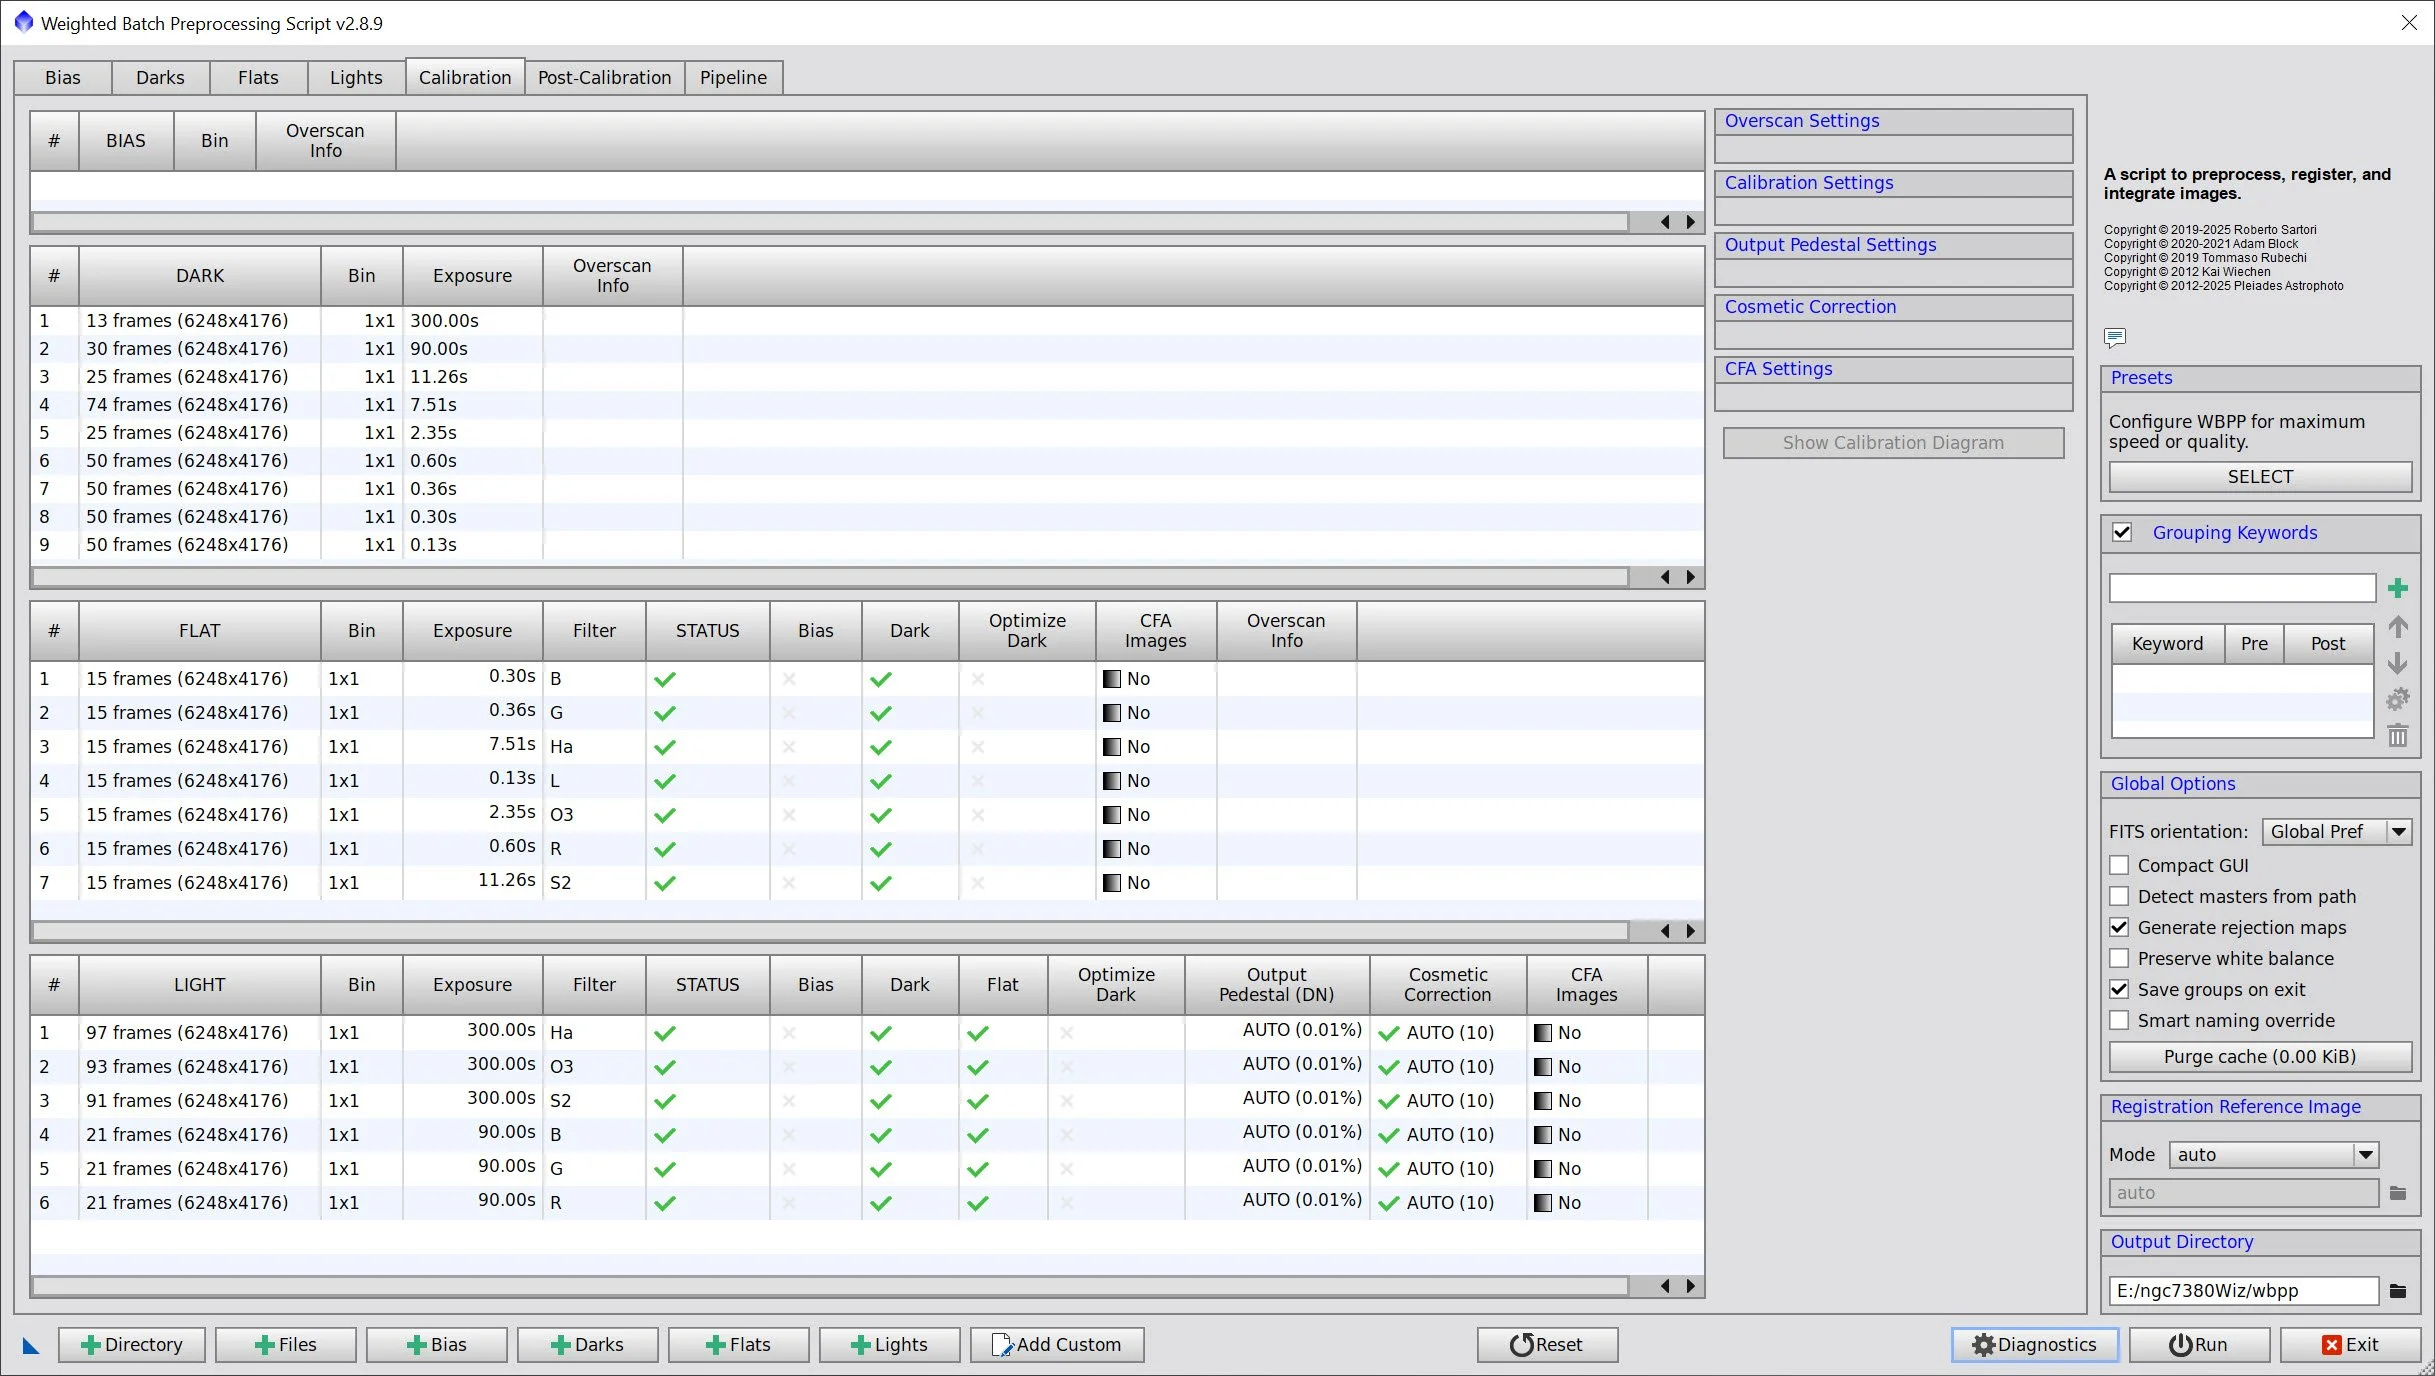2435x1376 pixels.
Task: Click the move keyword up arrow icon
Action: click(x=2397, y=627)
